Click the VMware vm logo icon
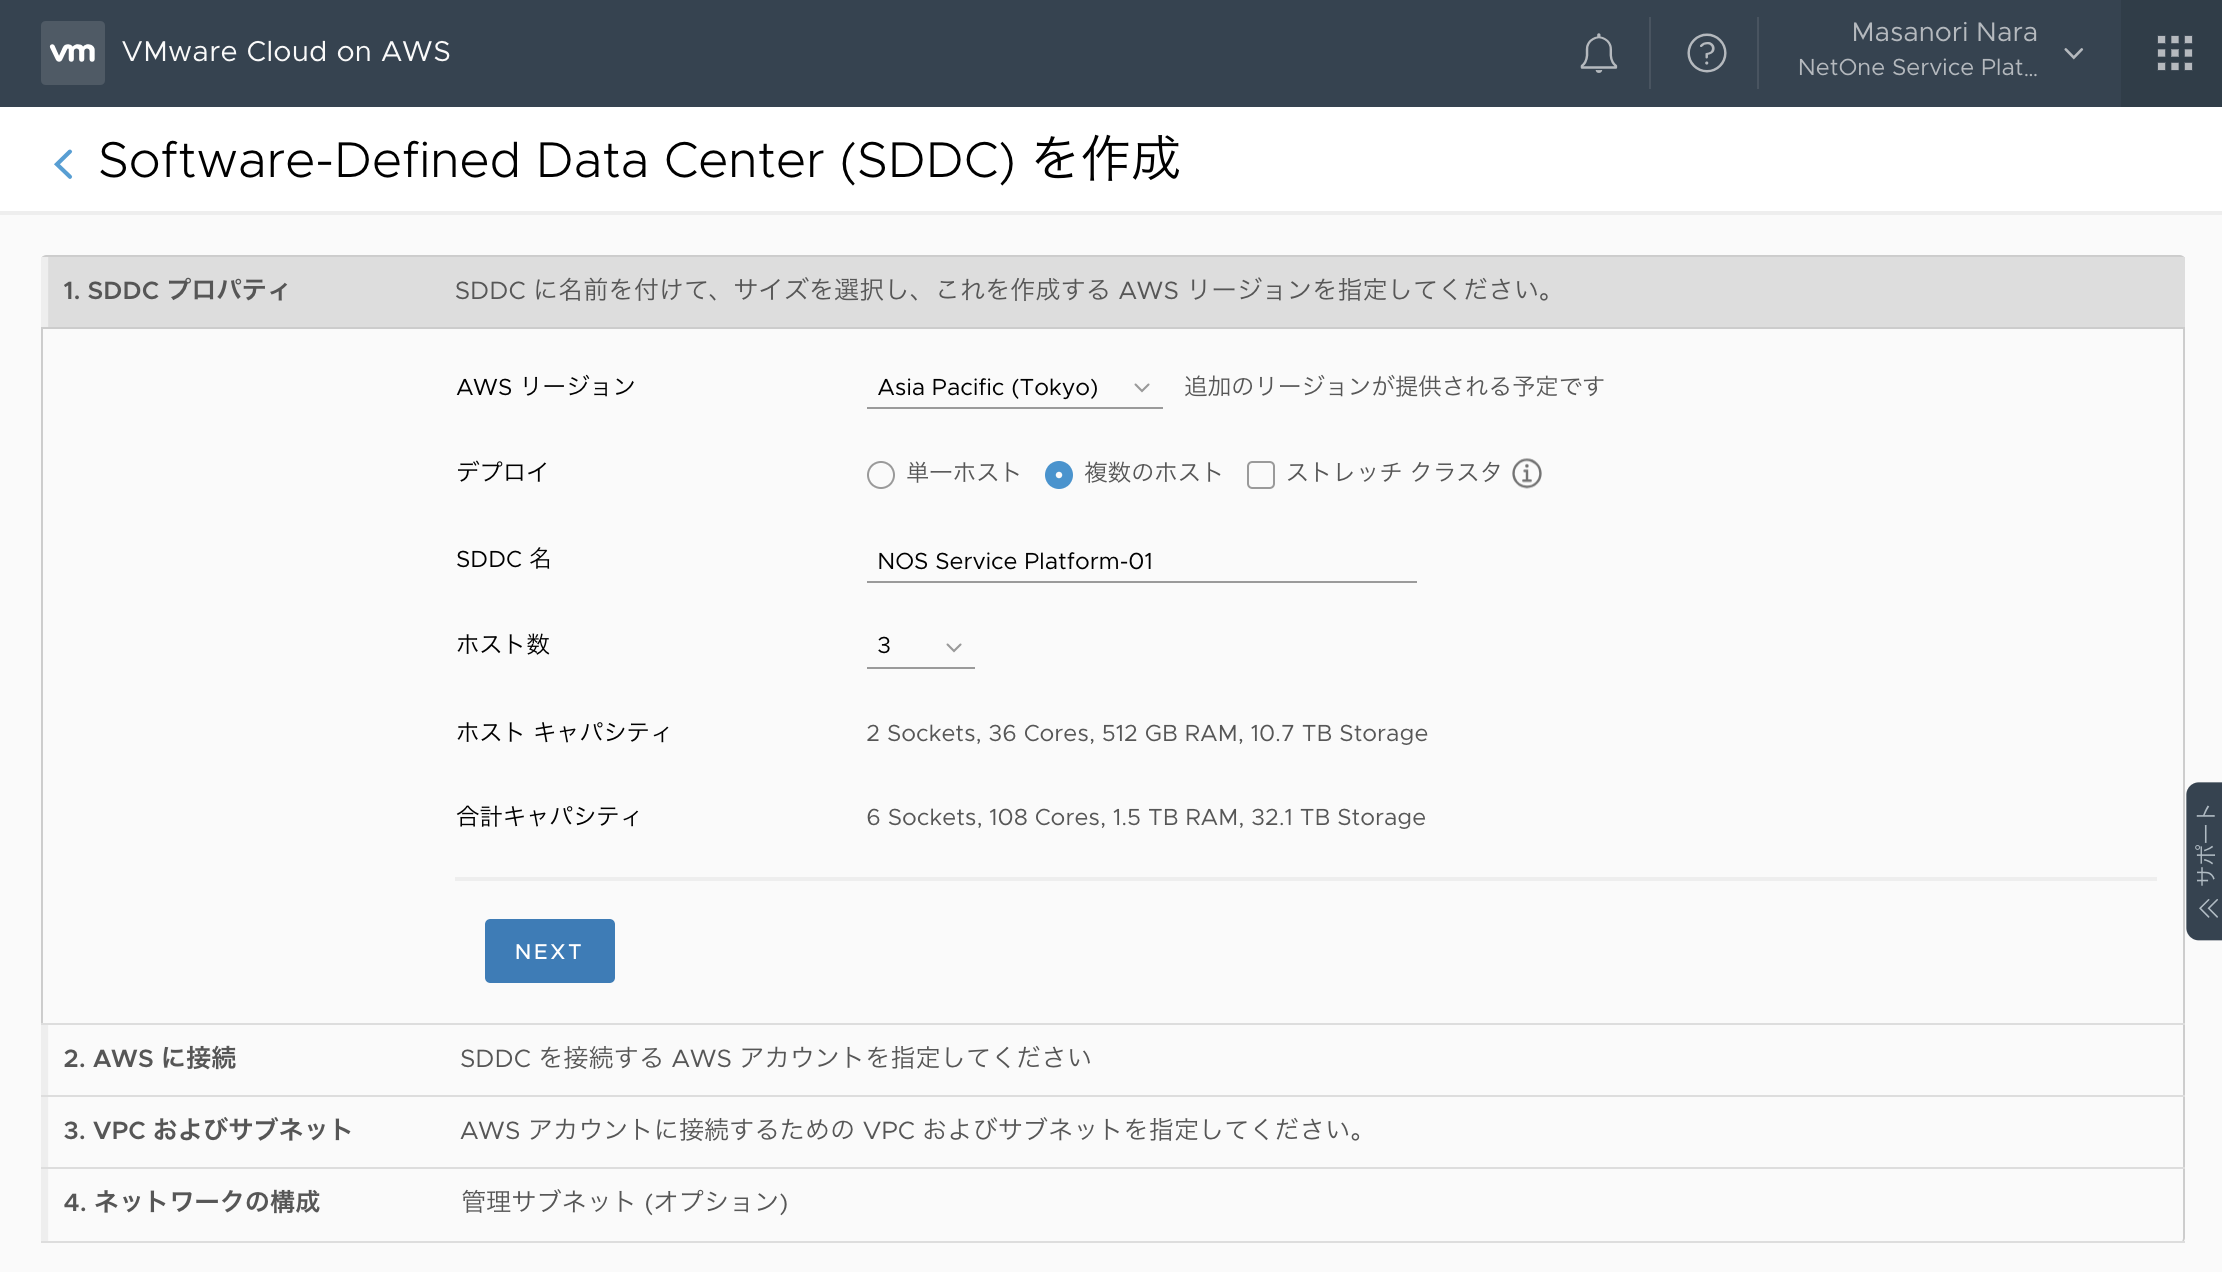 pyautogui.click(x=72, y=52)
